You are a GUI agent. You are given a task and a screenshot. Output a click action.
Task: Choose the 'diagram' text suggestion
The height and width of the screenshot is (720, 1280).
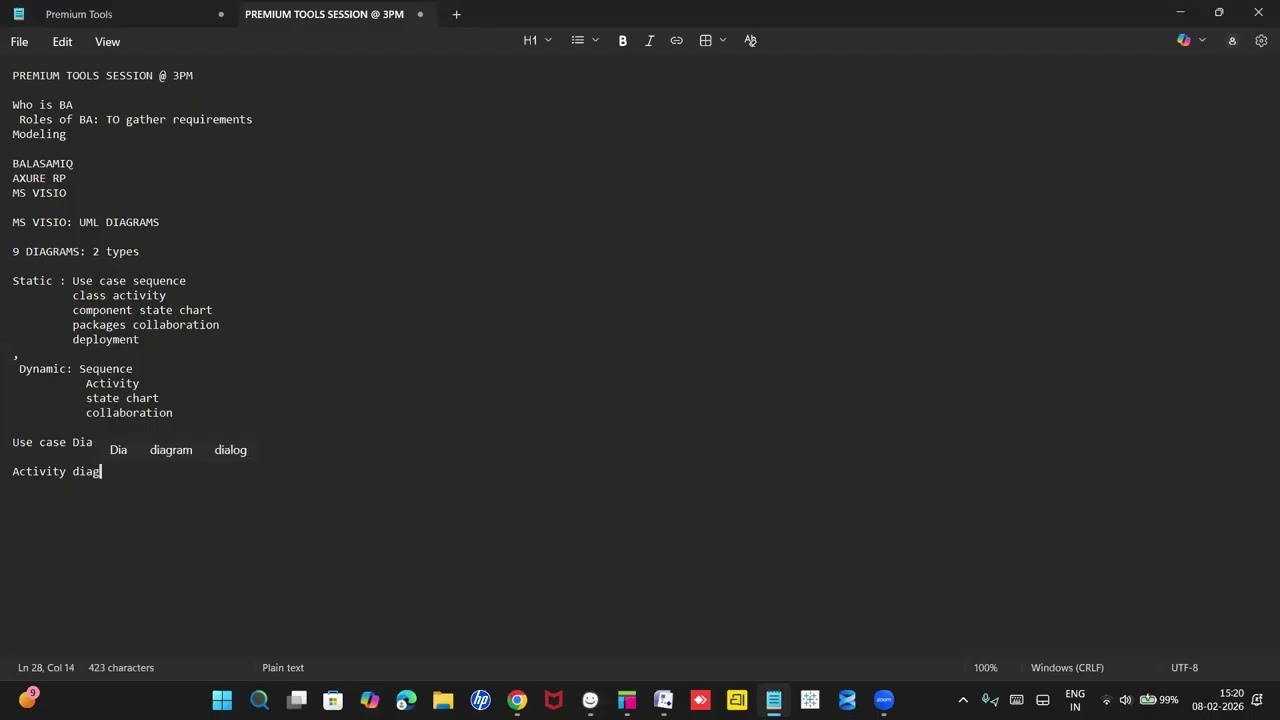pos(171,450)
